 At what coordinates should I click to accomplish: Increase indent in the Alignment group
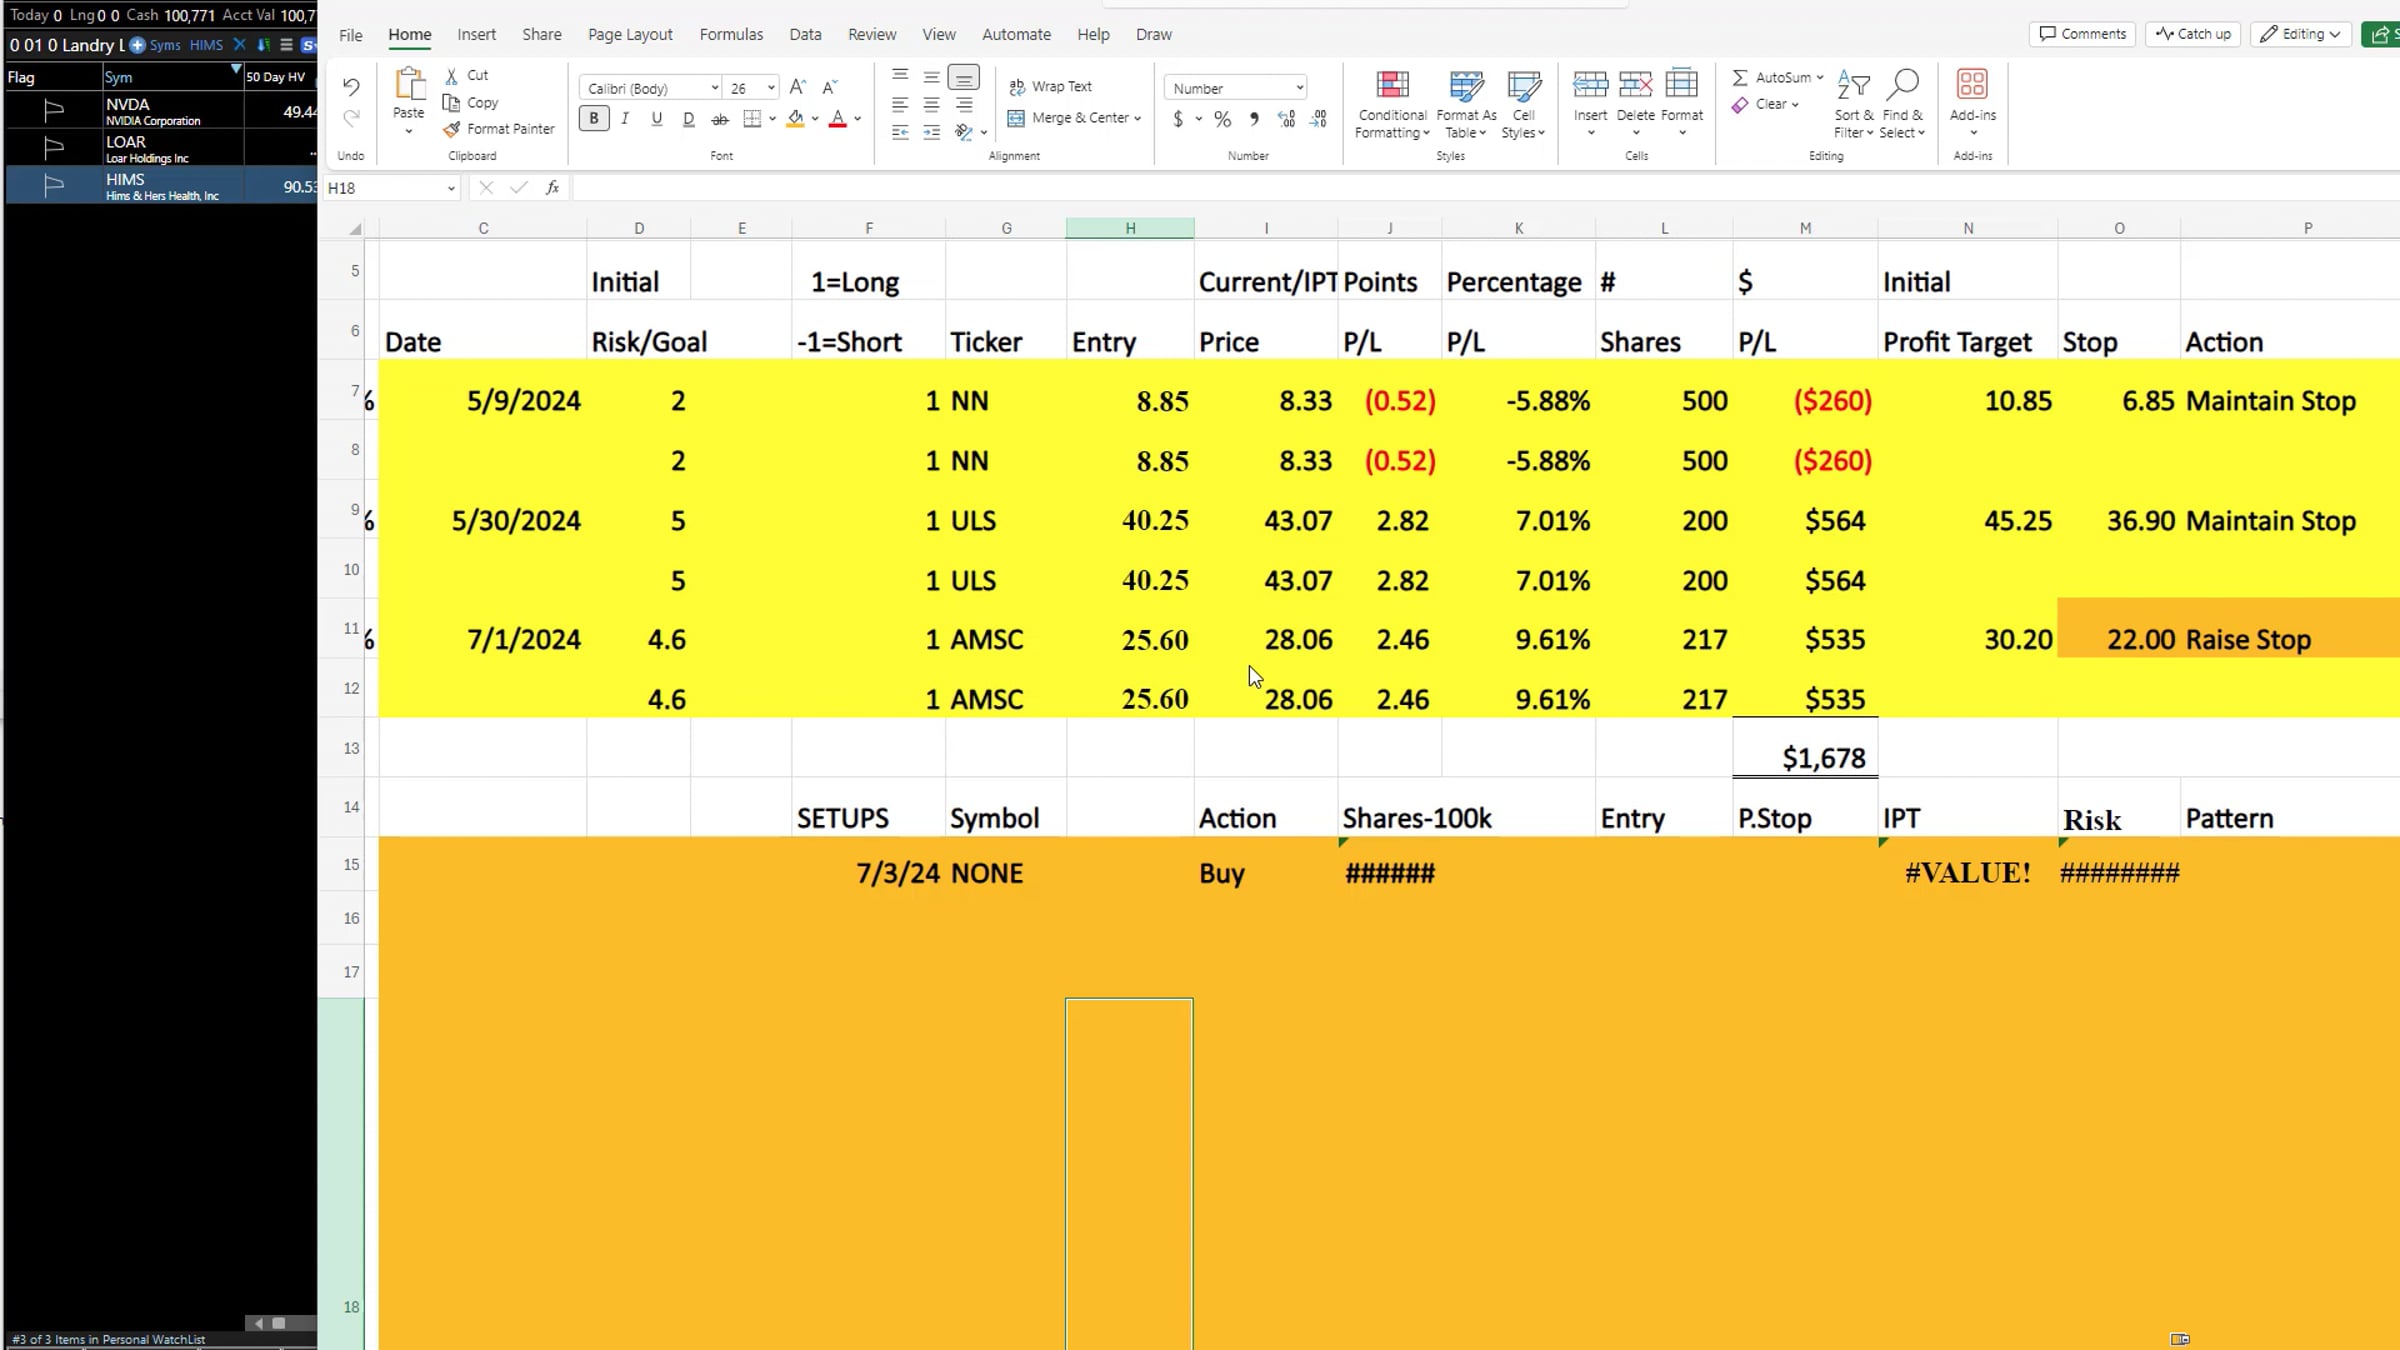932,133
